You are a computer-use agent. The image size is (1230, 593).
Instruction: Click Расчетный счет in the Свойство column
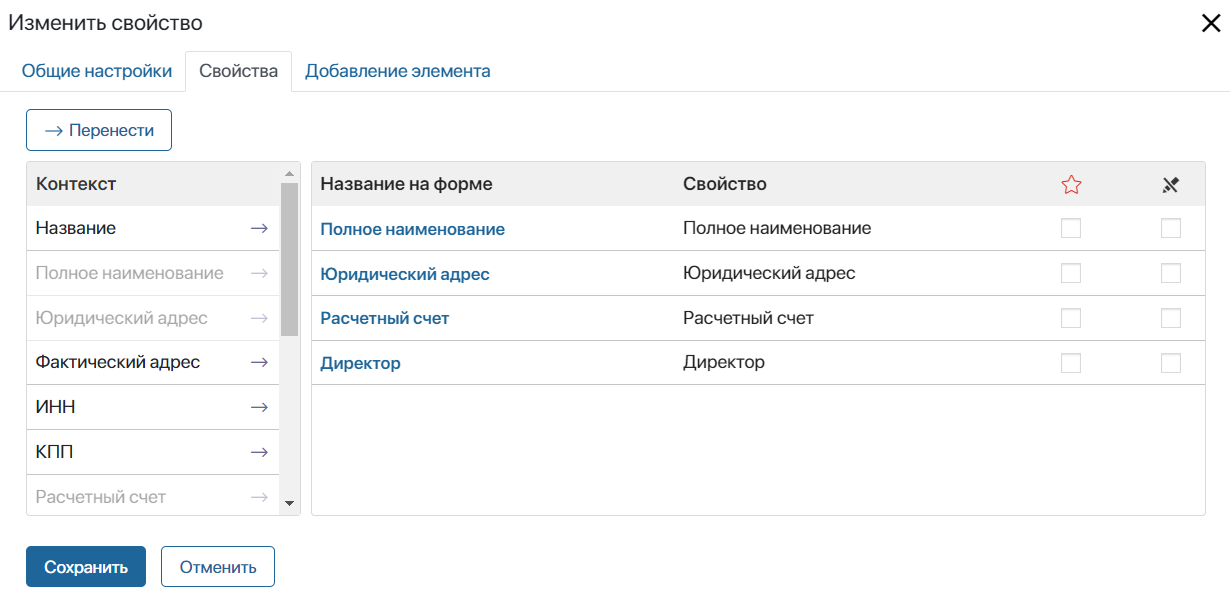click(x=748, y=318)
